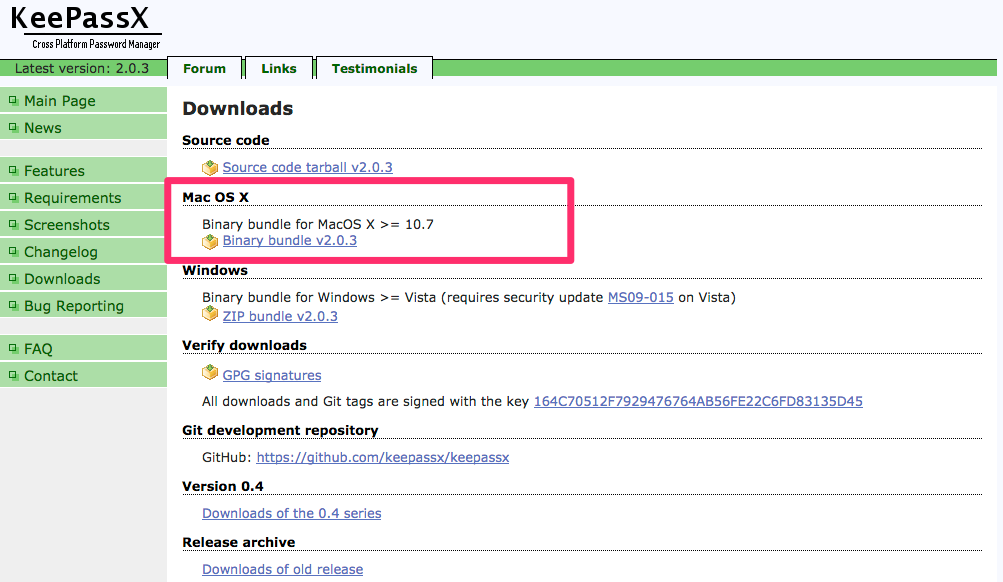Click the Source code section heading
The height and width of the screenshot is (582, 1003).
226,140
